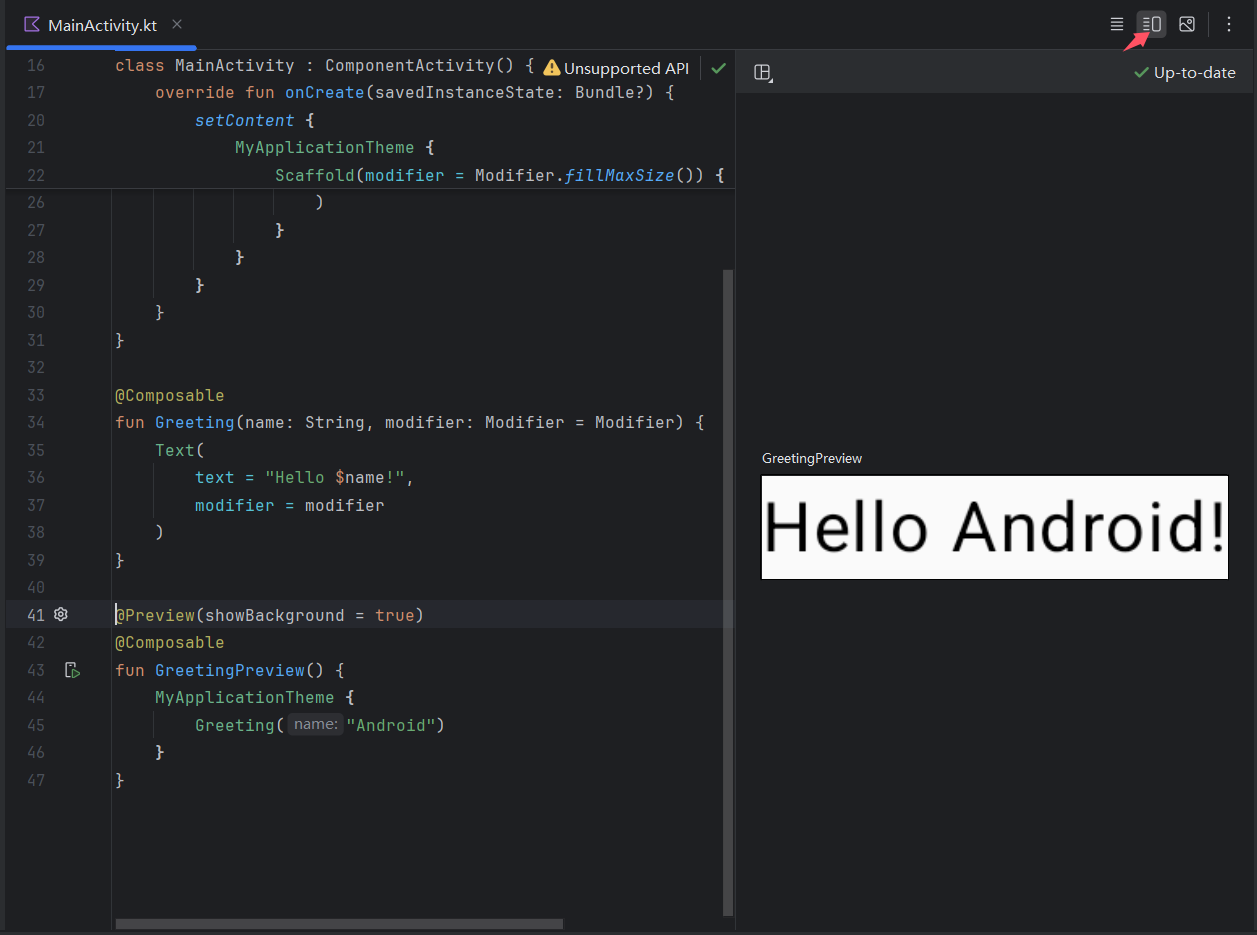Viewport: 1257px width, 935px height.
Task: Click @Composable annotation on line 42
Action: 170,642
